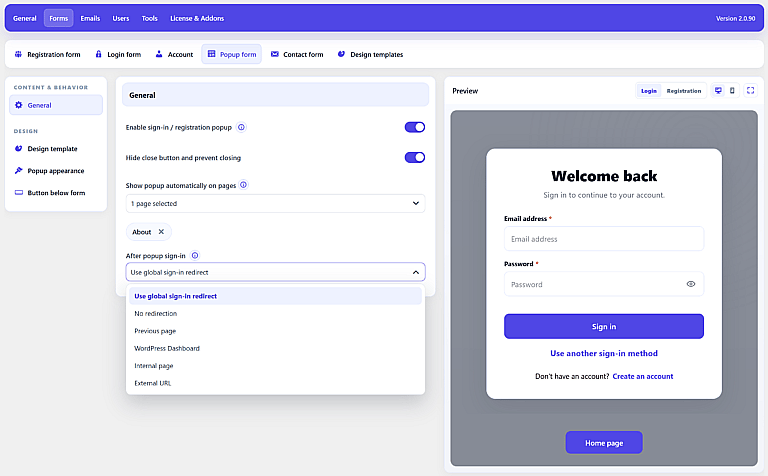Click the Sign in button
The image size is (768, 476).
tap(604, 327)
